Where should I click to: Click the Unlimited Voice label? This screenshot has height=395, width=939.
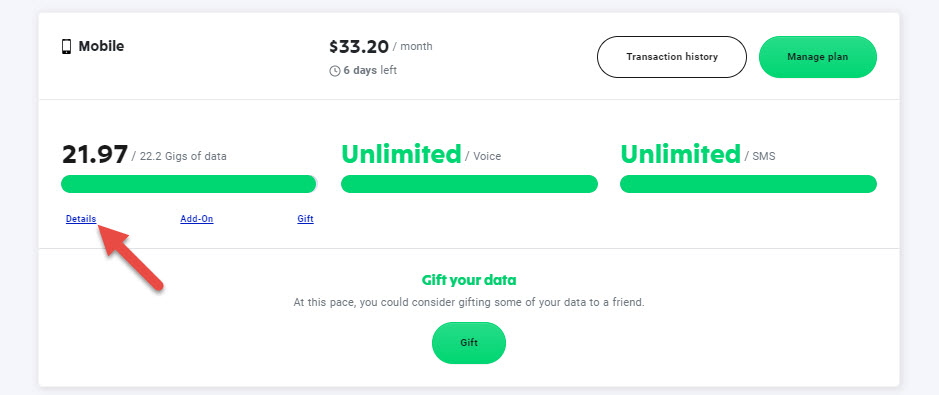point(421,154)
